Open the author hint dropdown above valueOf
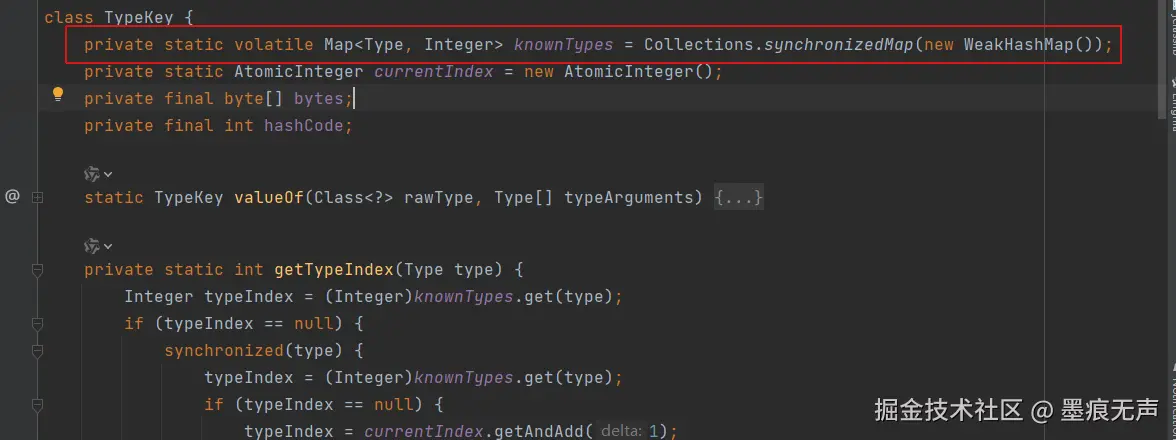 coord(98,175)
